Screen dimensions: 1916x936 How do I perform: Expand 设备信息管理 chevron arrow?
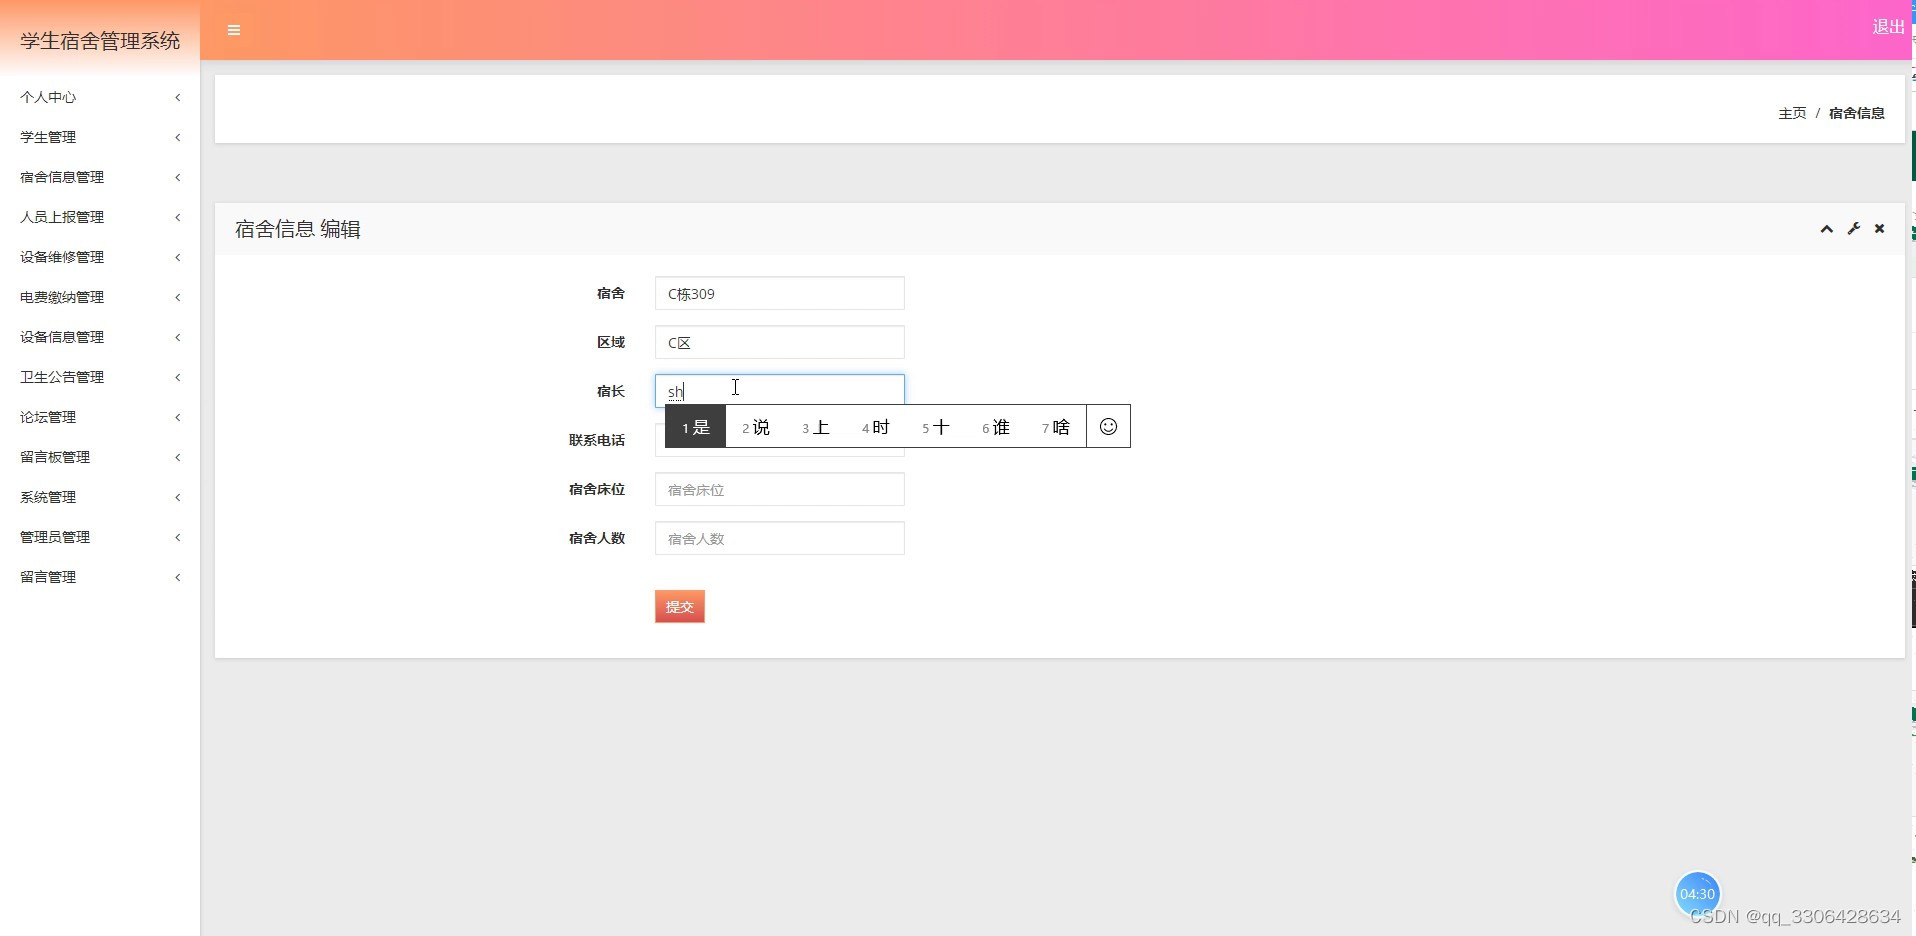tap(178, 337)
